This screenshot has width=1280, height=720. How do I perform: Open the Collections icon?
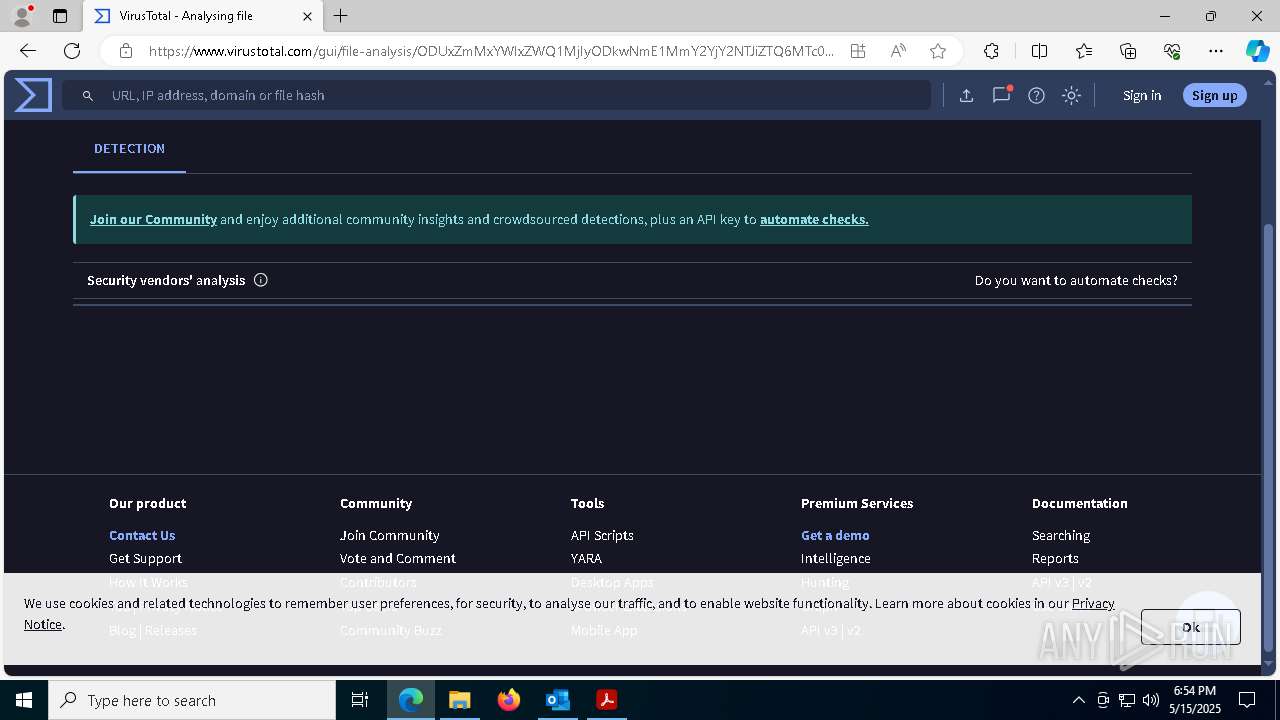pos(1128,51)
